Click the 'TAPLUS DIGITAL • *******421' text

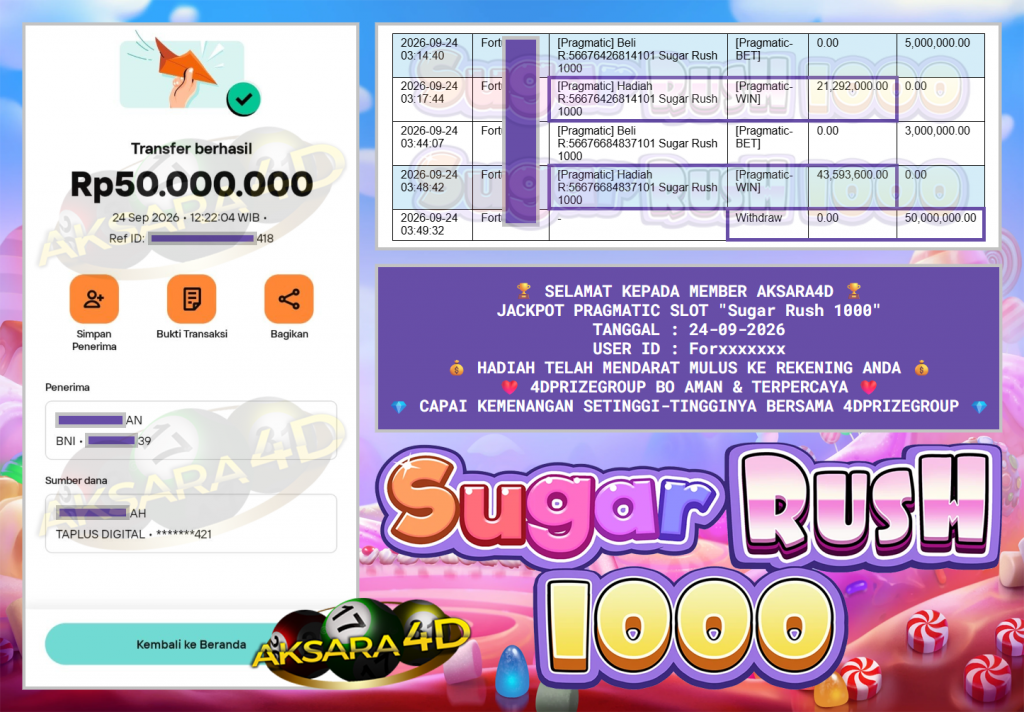click(x=134, y=534)
